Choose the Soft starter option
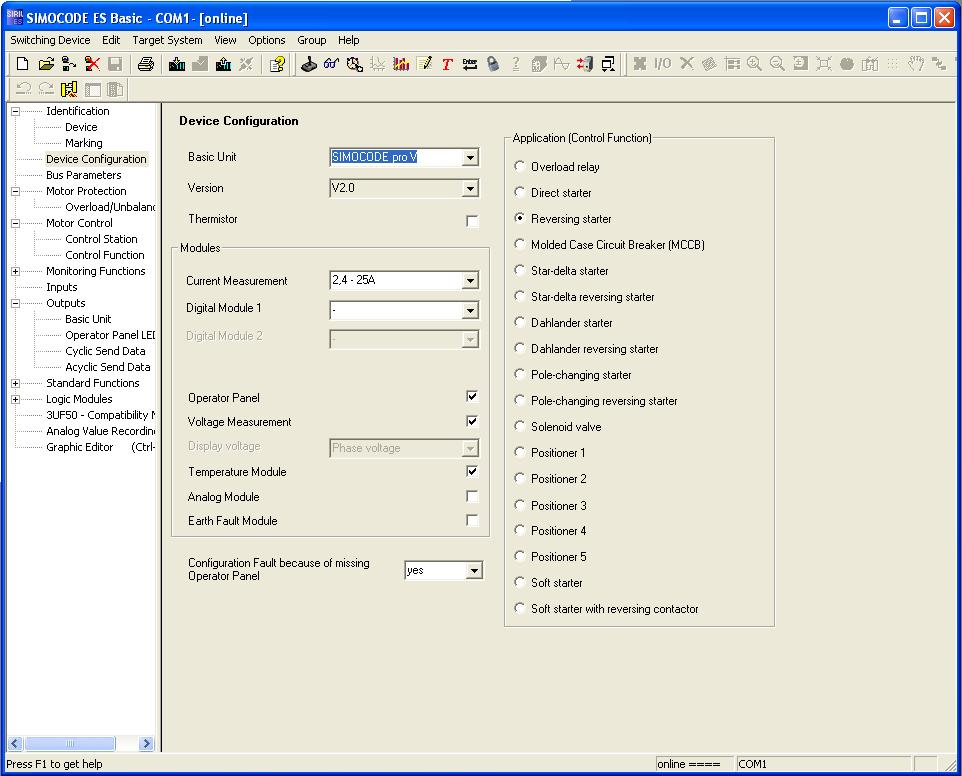Image resolution: width=962 pixels, height=776 pixels. coord(520,582)
